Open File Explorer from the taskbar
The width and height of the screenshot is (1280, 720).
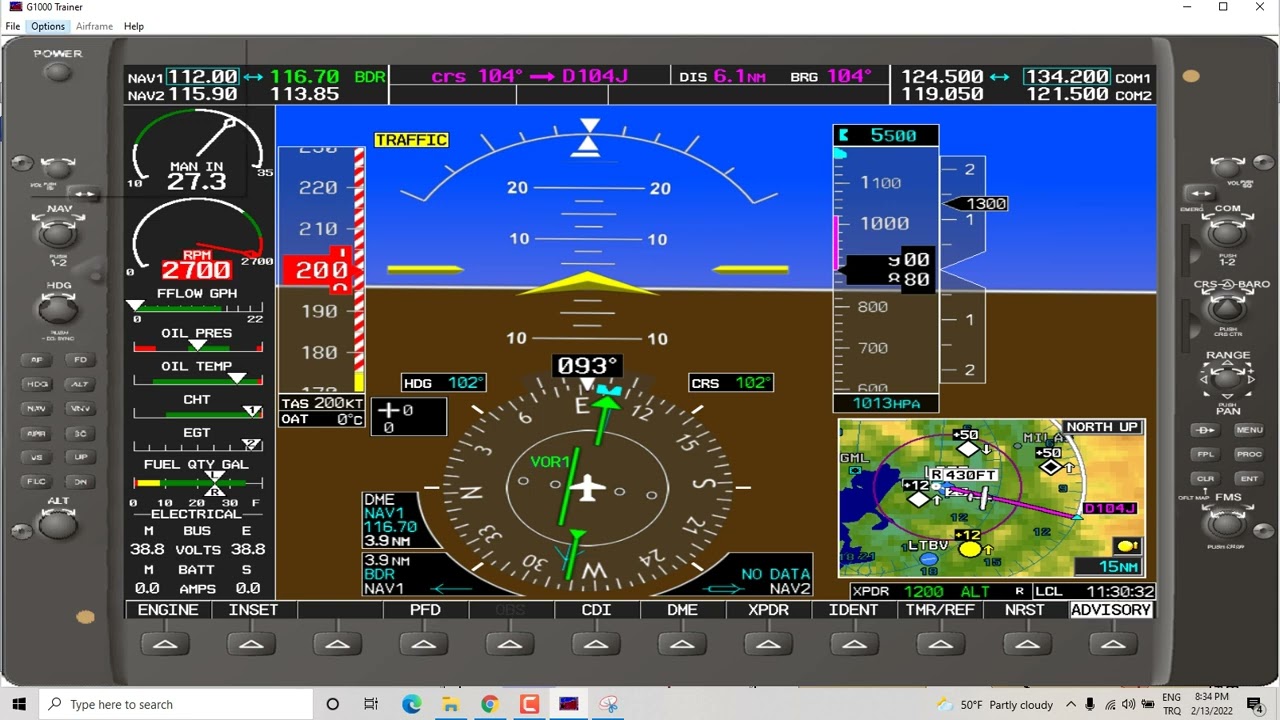coord(450,704)
